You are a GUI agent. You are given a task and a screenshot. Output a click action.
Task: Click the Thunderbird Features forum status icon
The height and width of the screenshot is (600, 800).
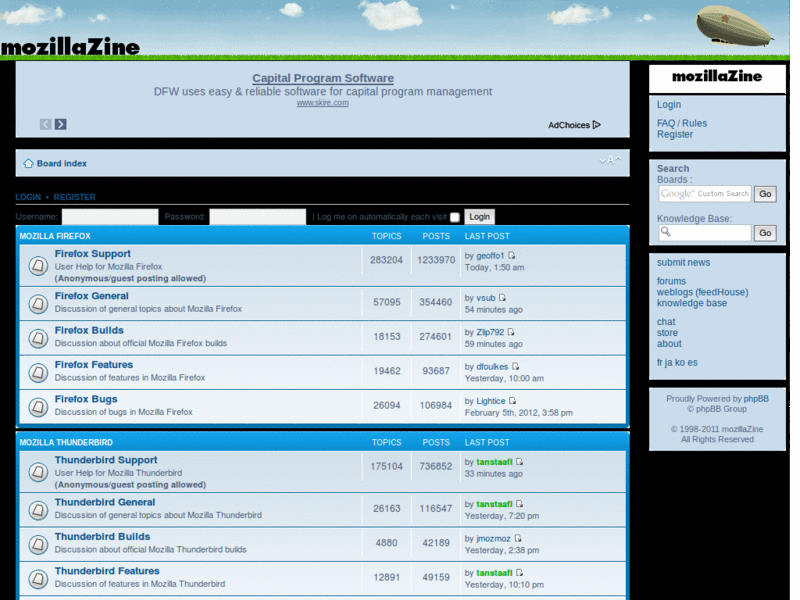pos(38,579)
